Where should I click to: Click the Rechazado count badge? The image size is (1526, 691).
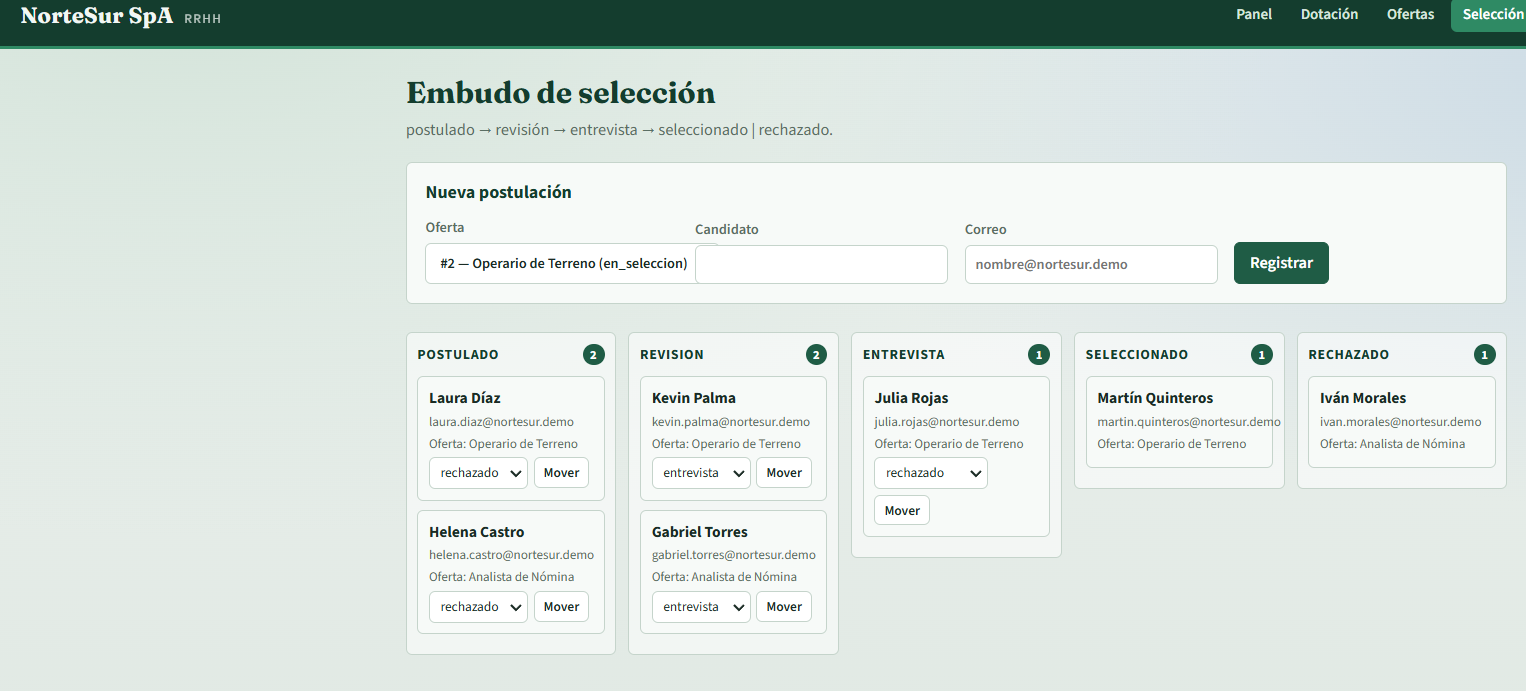1485,355
